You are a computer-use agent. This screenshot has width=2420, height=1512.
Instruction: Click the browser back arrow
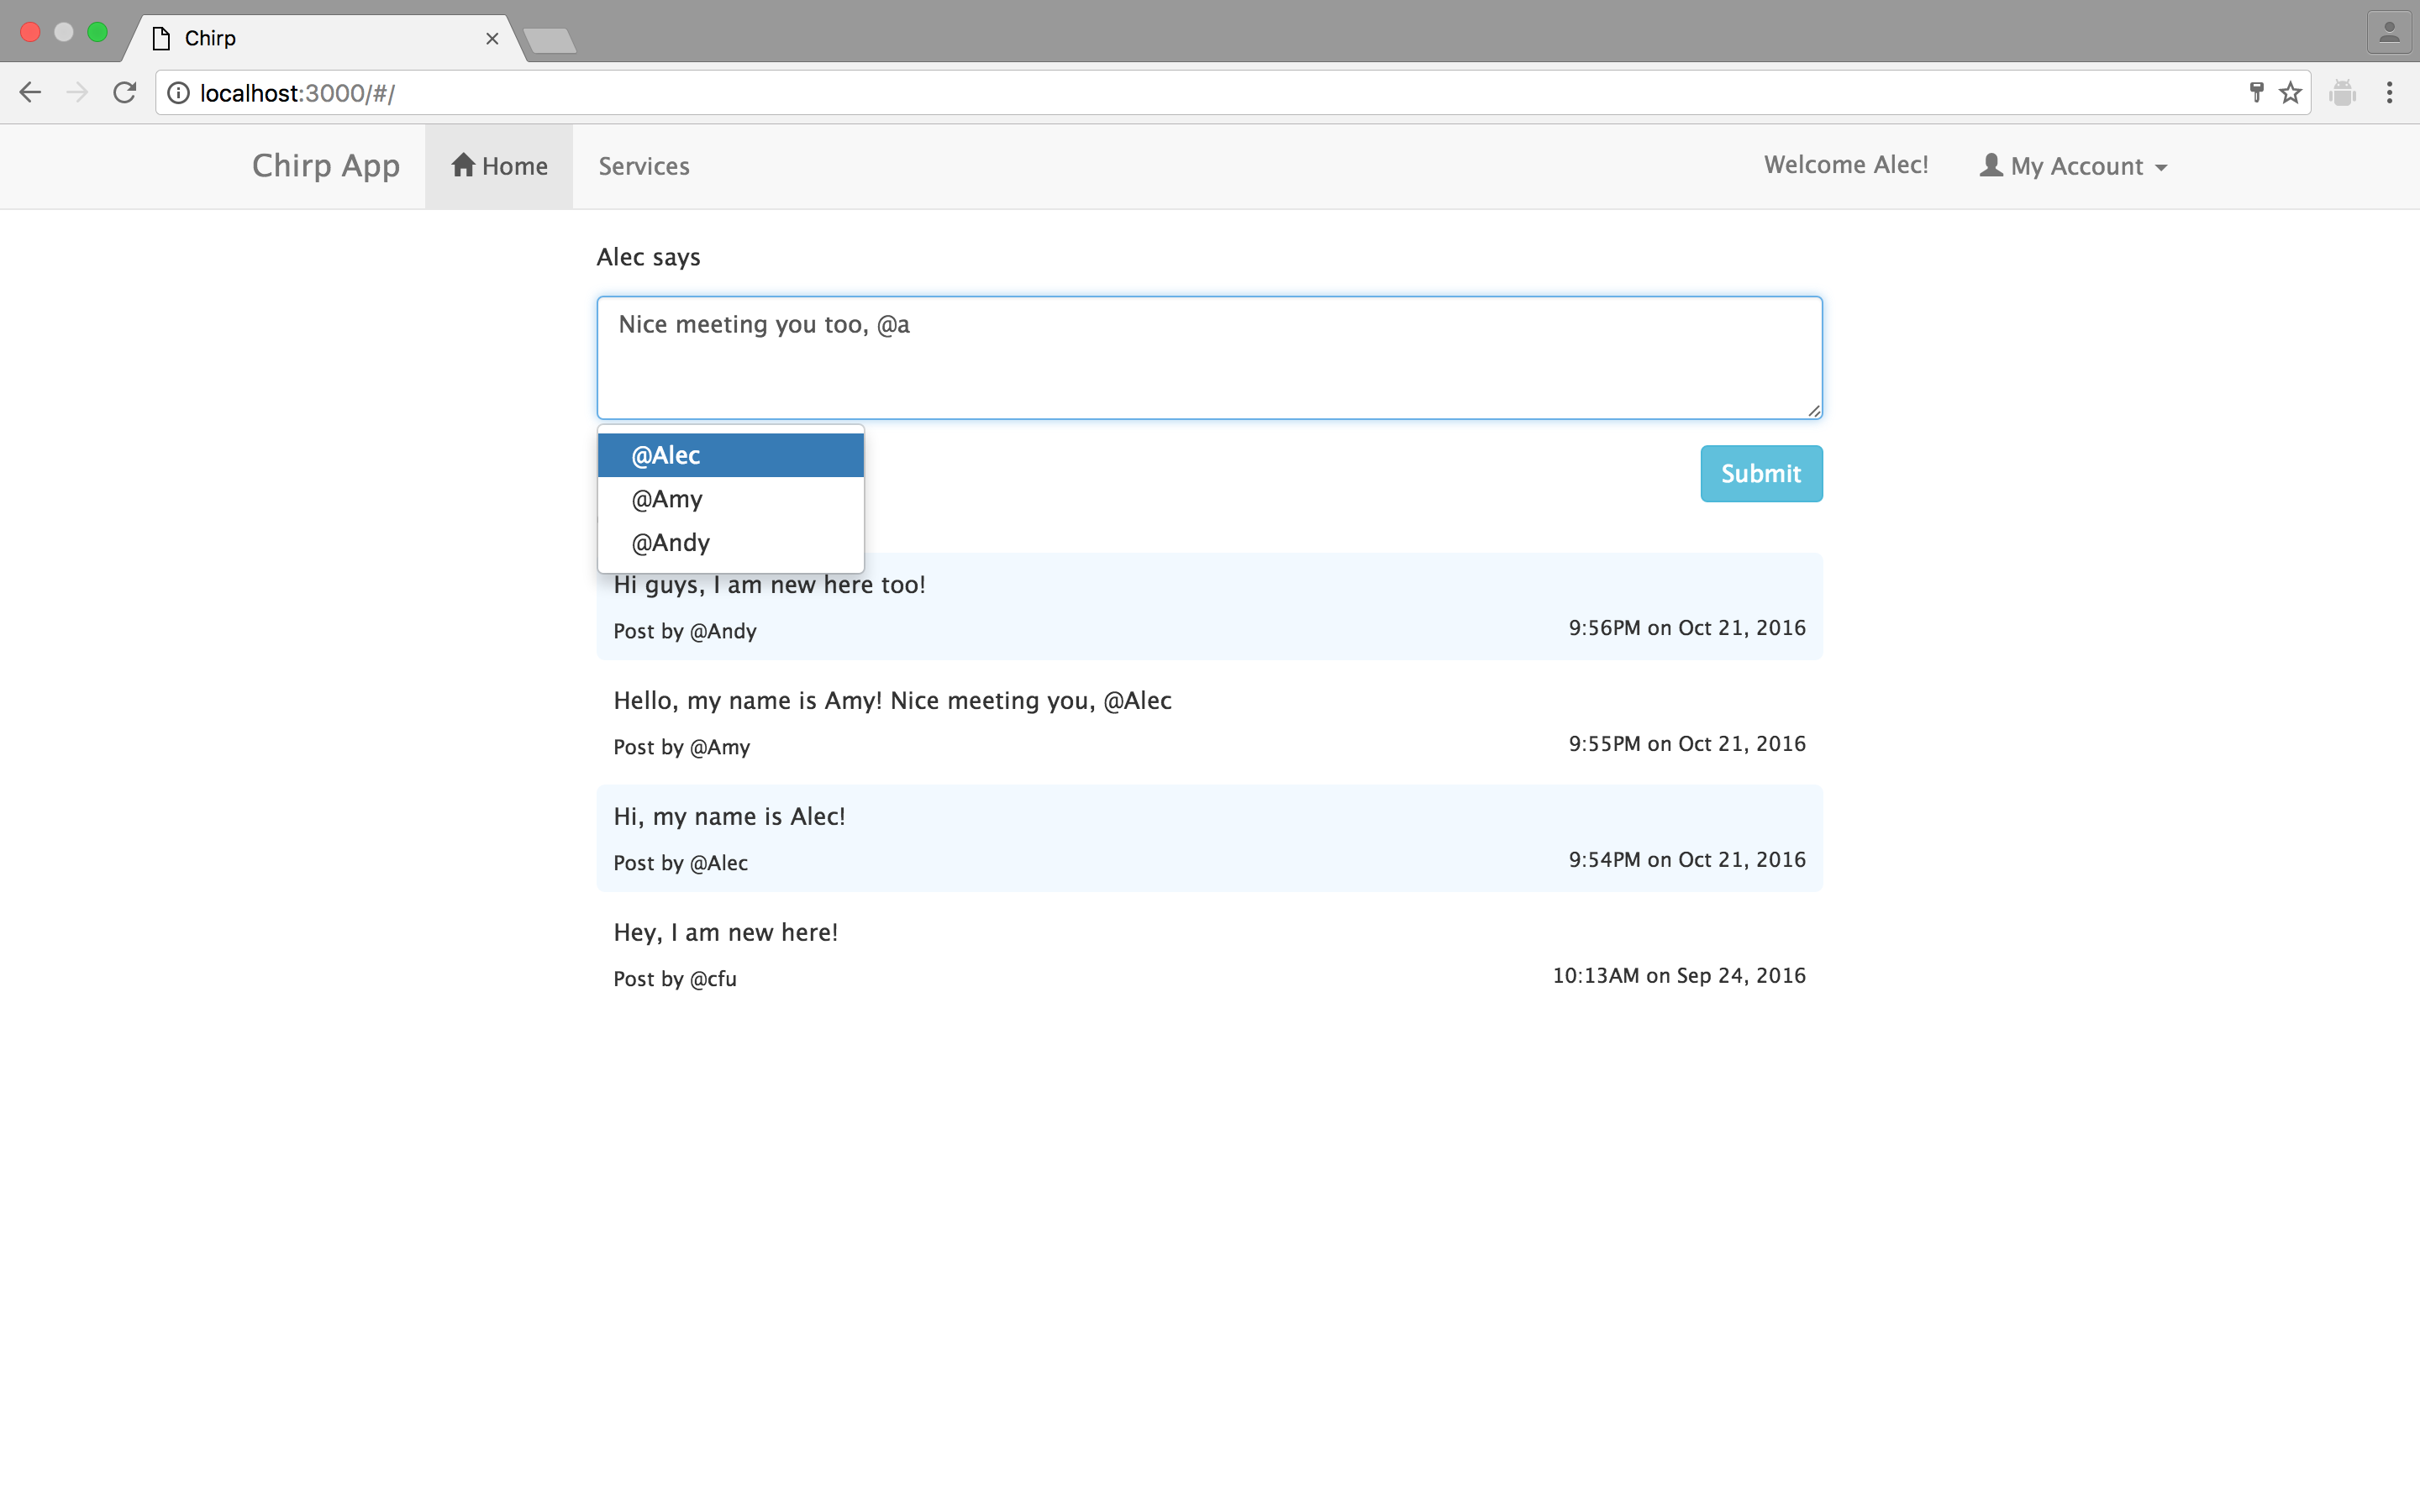pyautogui.click(x=30, y=93)
